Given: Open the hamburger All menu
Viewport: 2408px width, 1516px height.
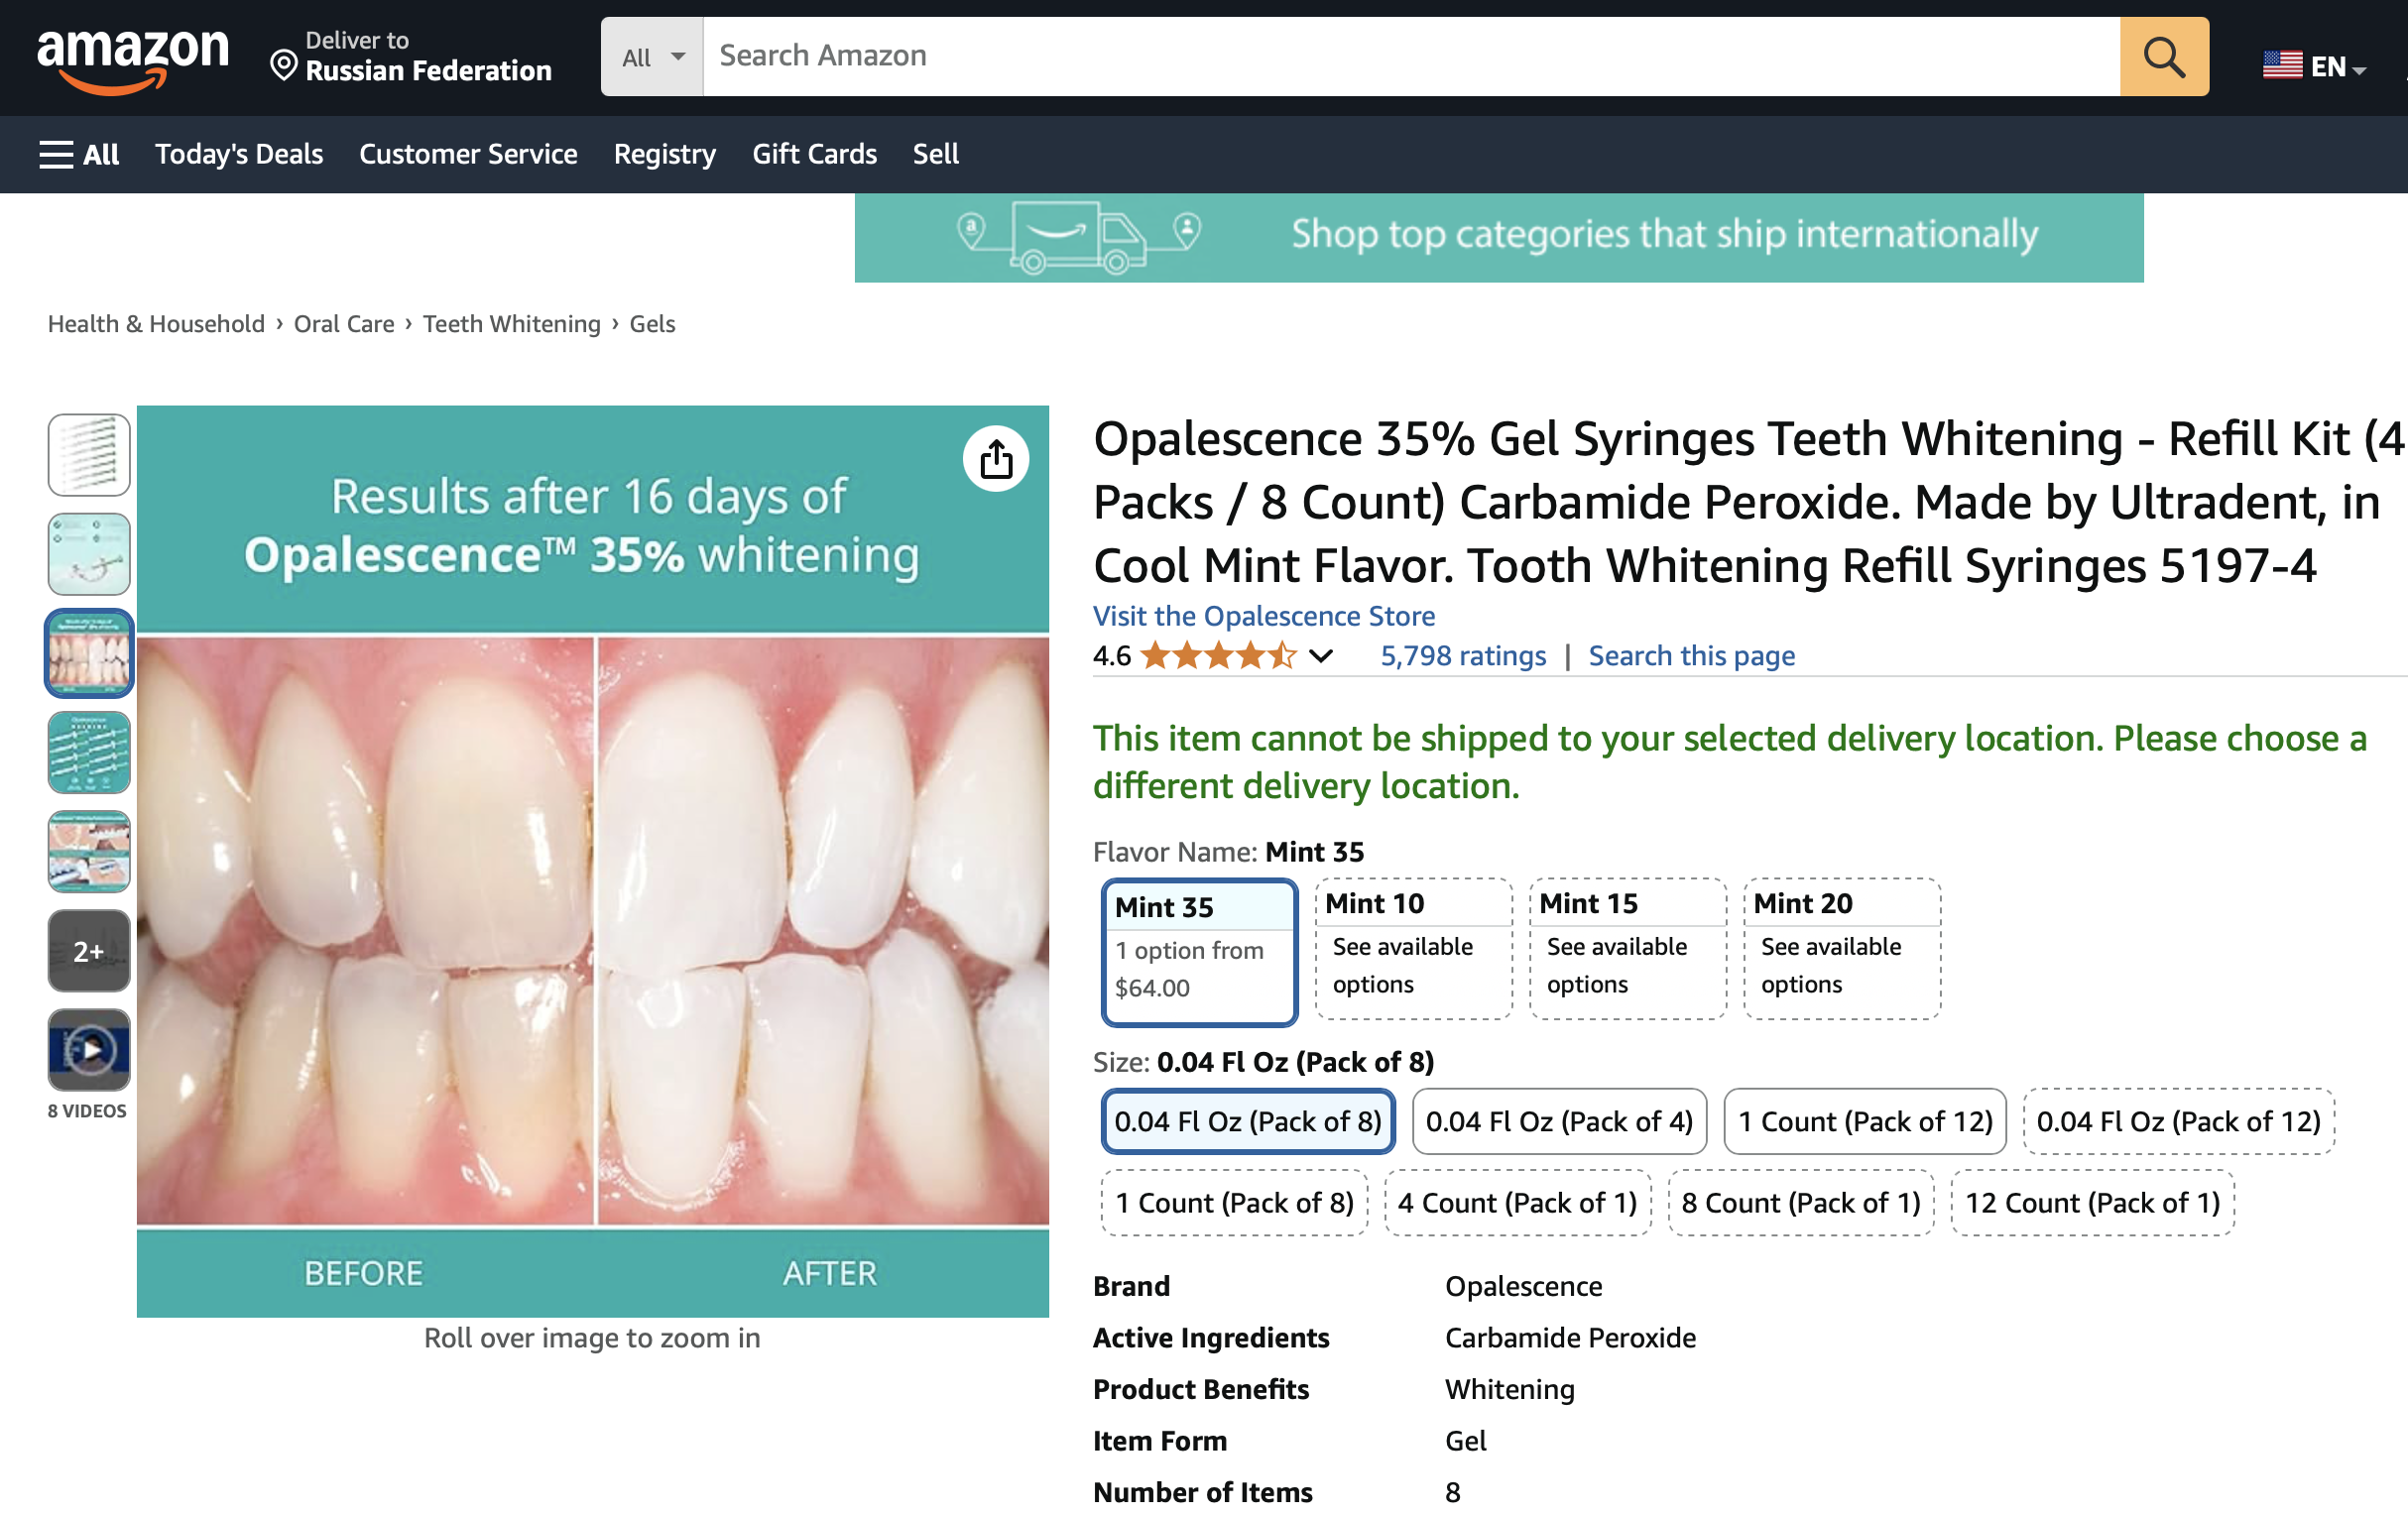Looking at the screenshot, I should point(79,155).
